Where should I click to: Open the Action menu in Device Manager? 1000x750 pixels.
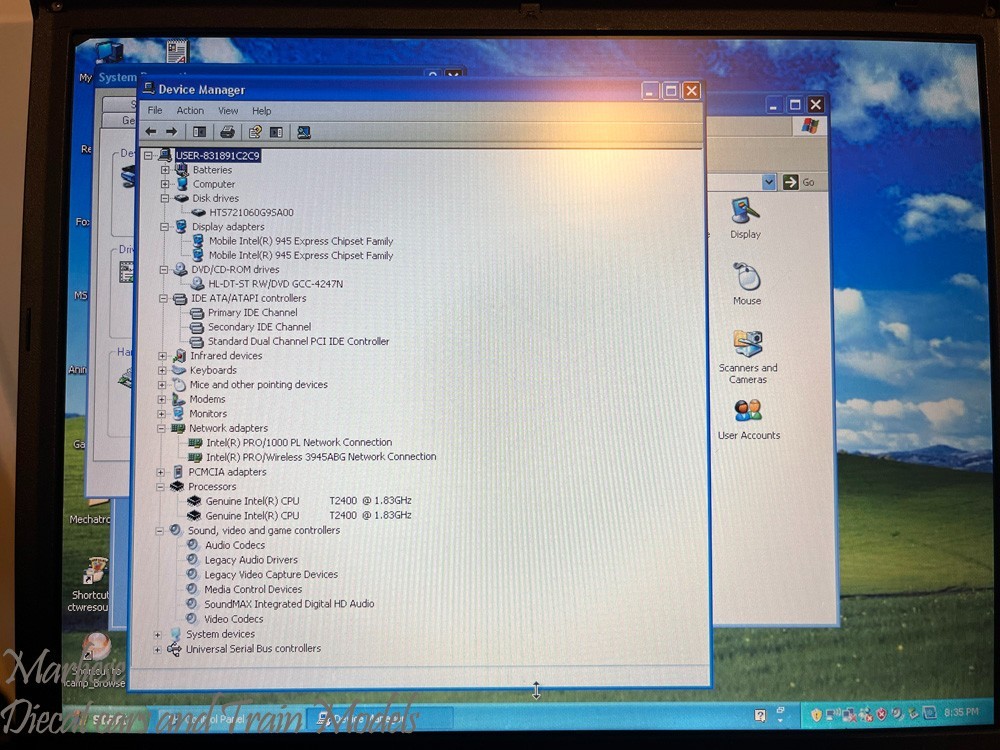tap(190, 110)
